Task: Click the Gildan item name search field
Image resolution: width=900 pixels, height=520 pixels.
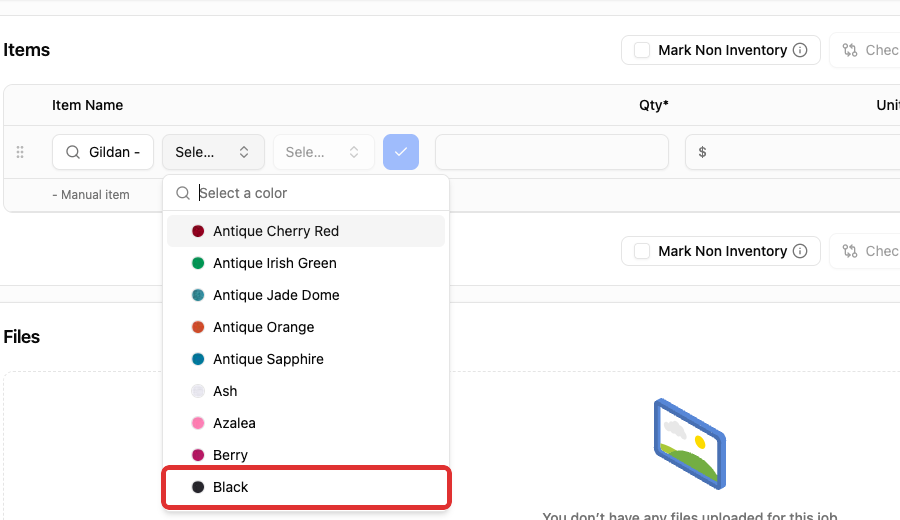Action: click(103, 152)
